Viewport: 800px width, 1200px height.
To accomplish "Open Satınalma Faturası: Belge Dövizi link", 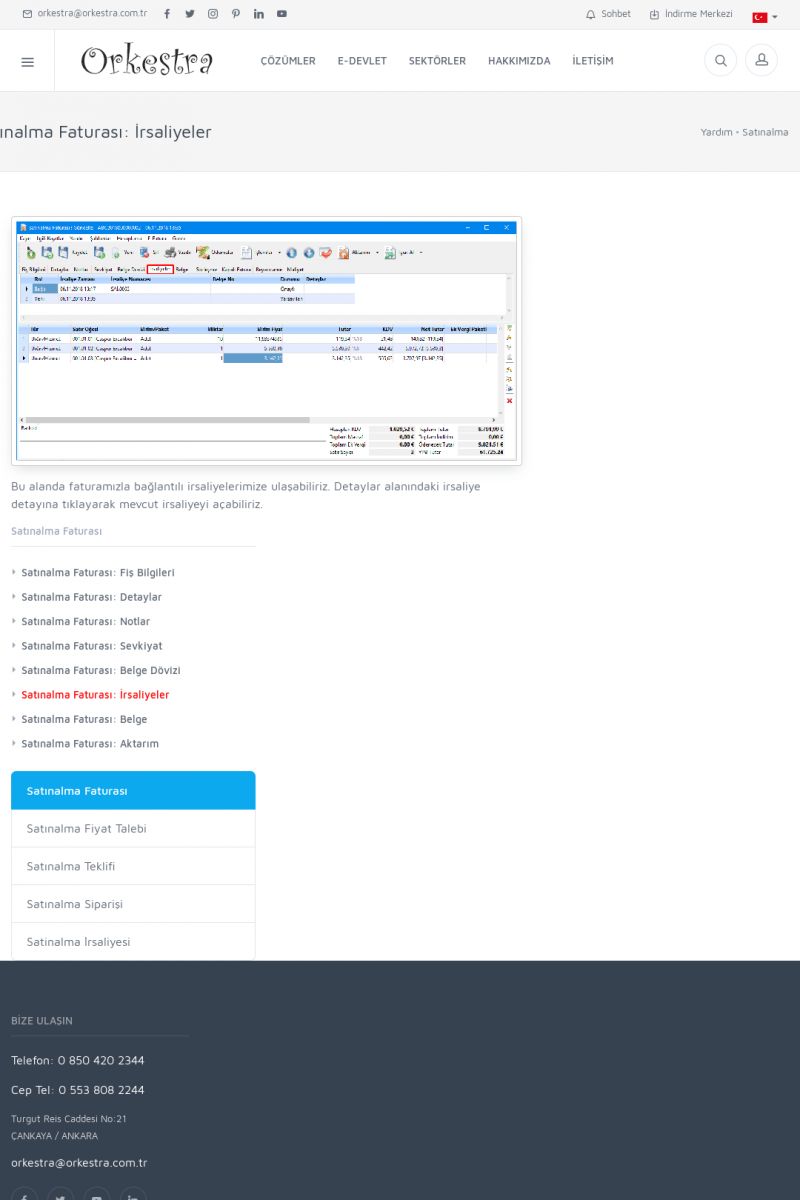I will click(x=101, y=671).
